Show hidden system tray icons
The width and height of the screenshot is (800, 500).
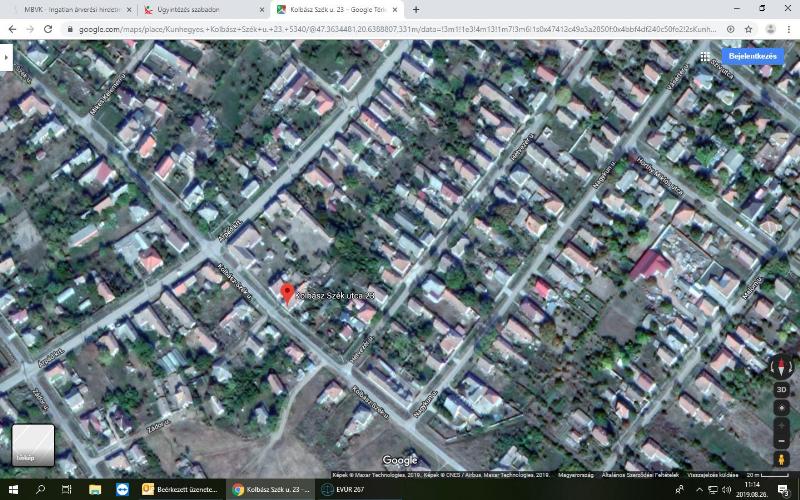(699, 490)
